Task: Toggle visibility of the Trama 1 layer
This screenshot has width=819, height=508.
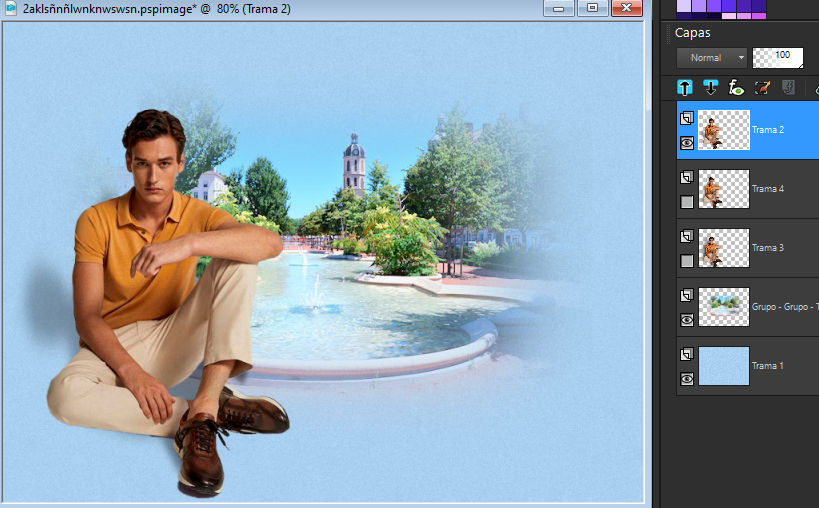Action: coord(687,379)
